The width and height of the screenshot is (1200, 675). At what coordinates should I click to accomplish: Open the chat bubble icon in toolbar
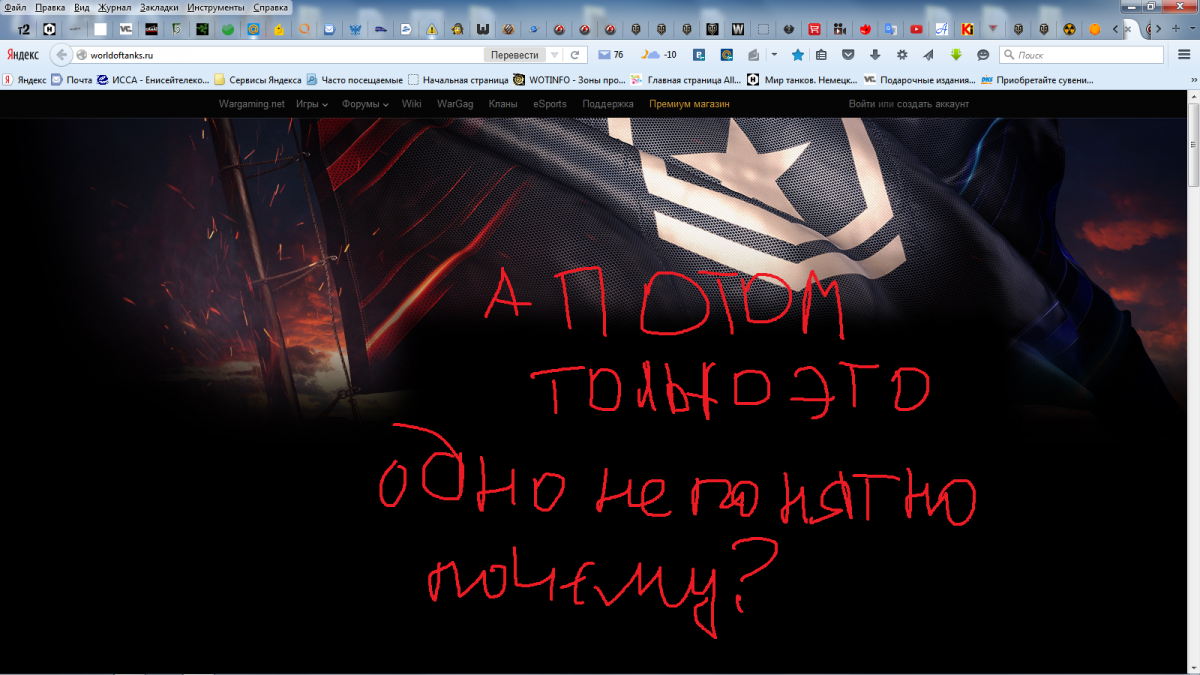click(983, 55)
